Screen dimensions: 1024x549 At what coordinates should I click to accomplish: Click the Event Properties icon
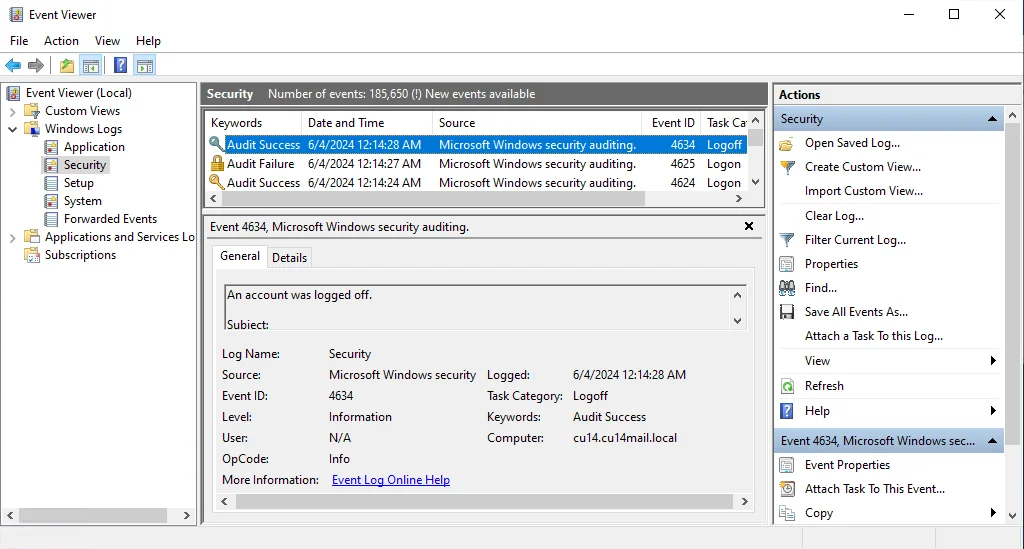pyautogui.click(x=787, y=465)
